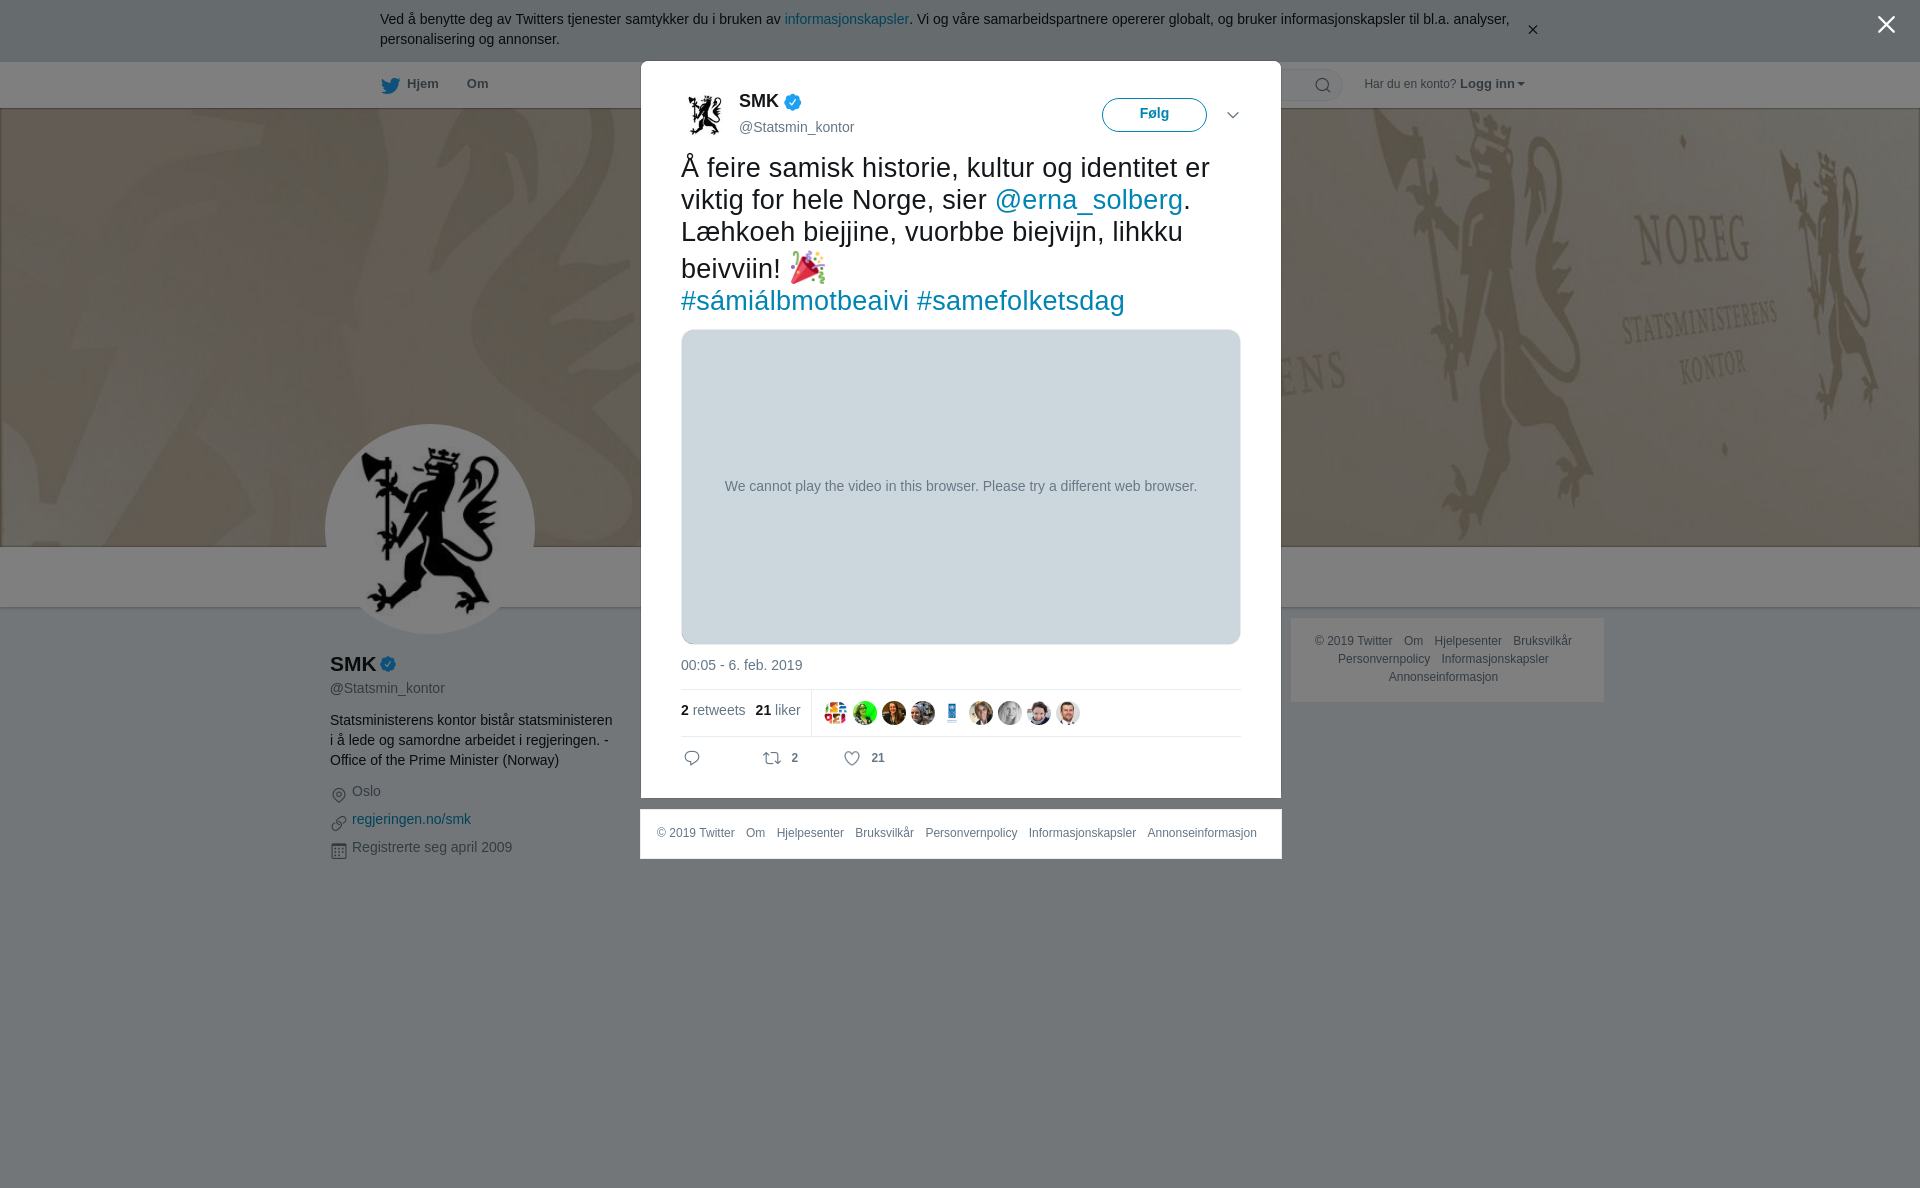Click the Twitter bird Hjem icon
The height and width of the screenshot is (1188, 1920).
390,85
